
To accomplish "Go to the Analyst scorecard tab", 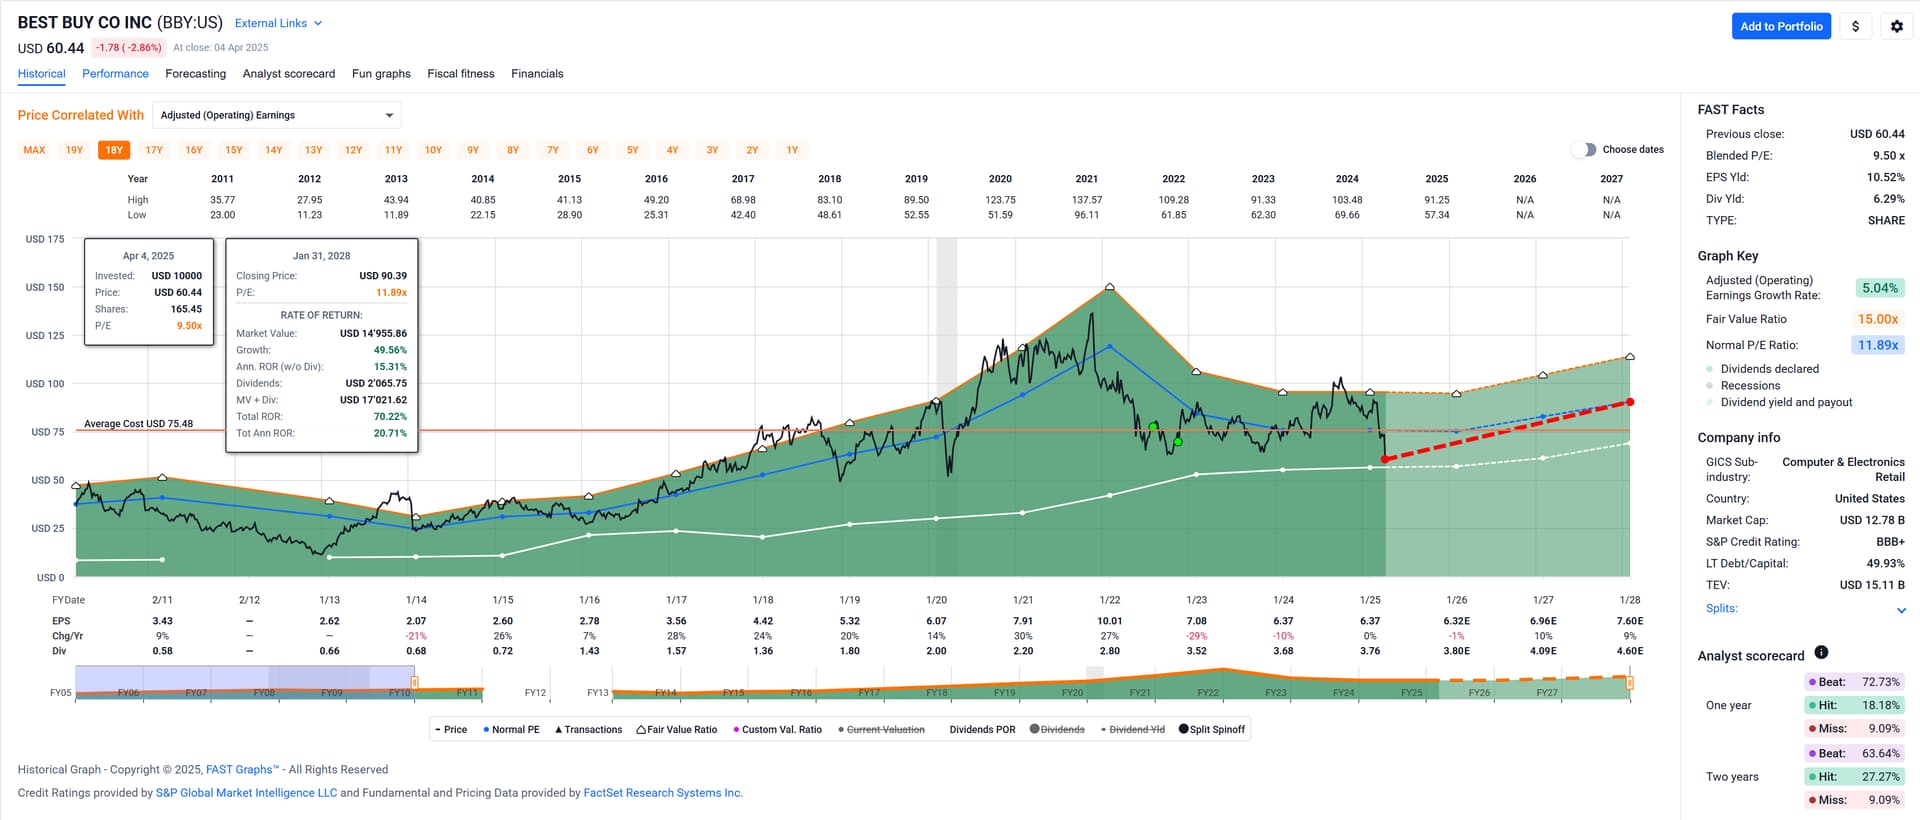I will (289, 74).
